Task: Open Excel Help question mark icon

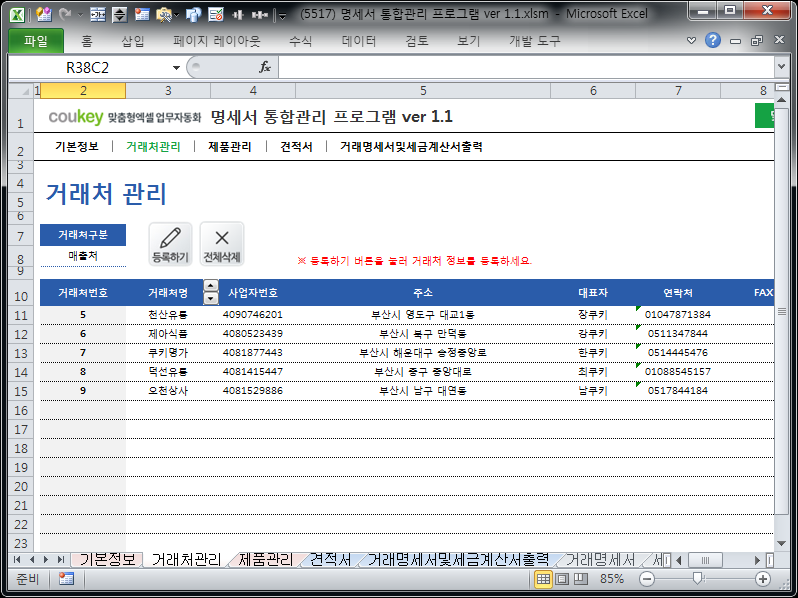Action: pos(713,40)
